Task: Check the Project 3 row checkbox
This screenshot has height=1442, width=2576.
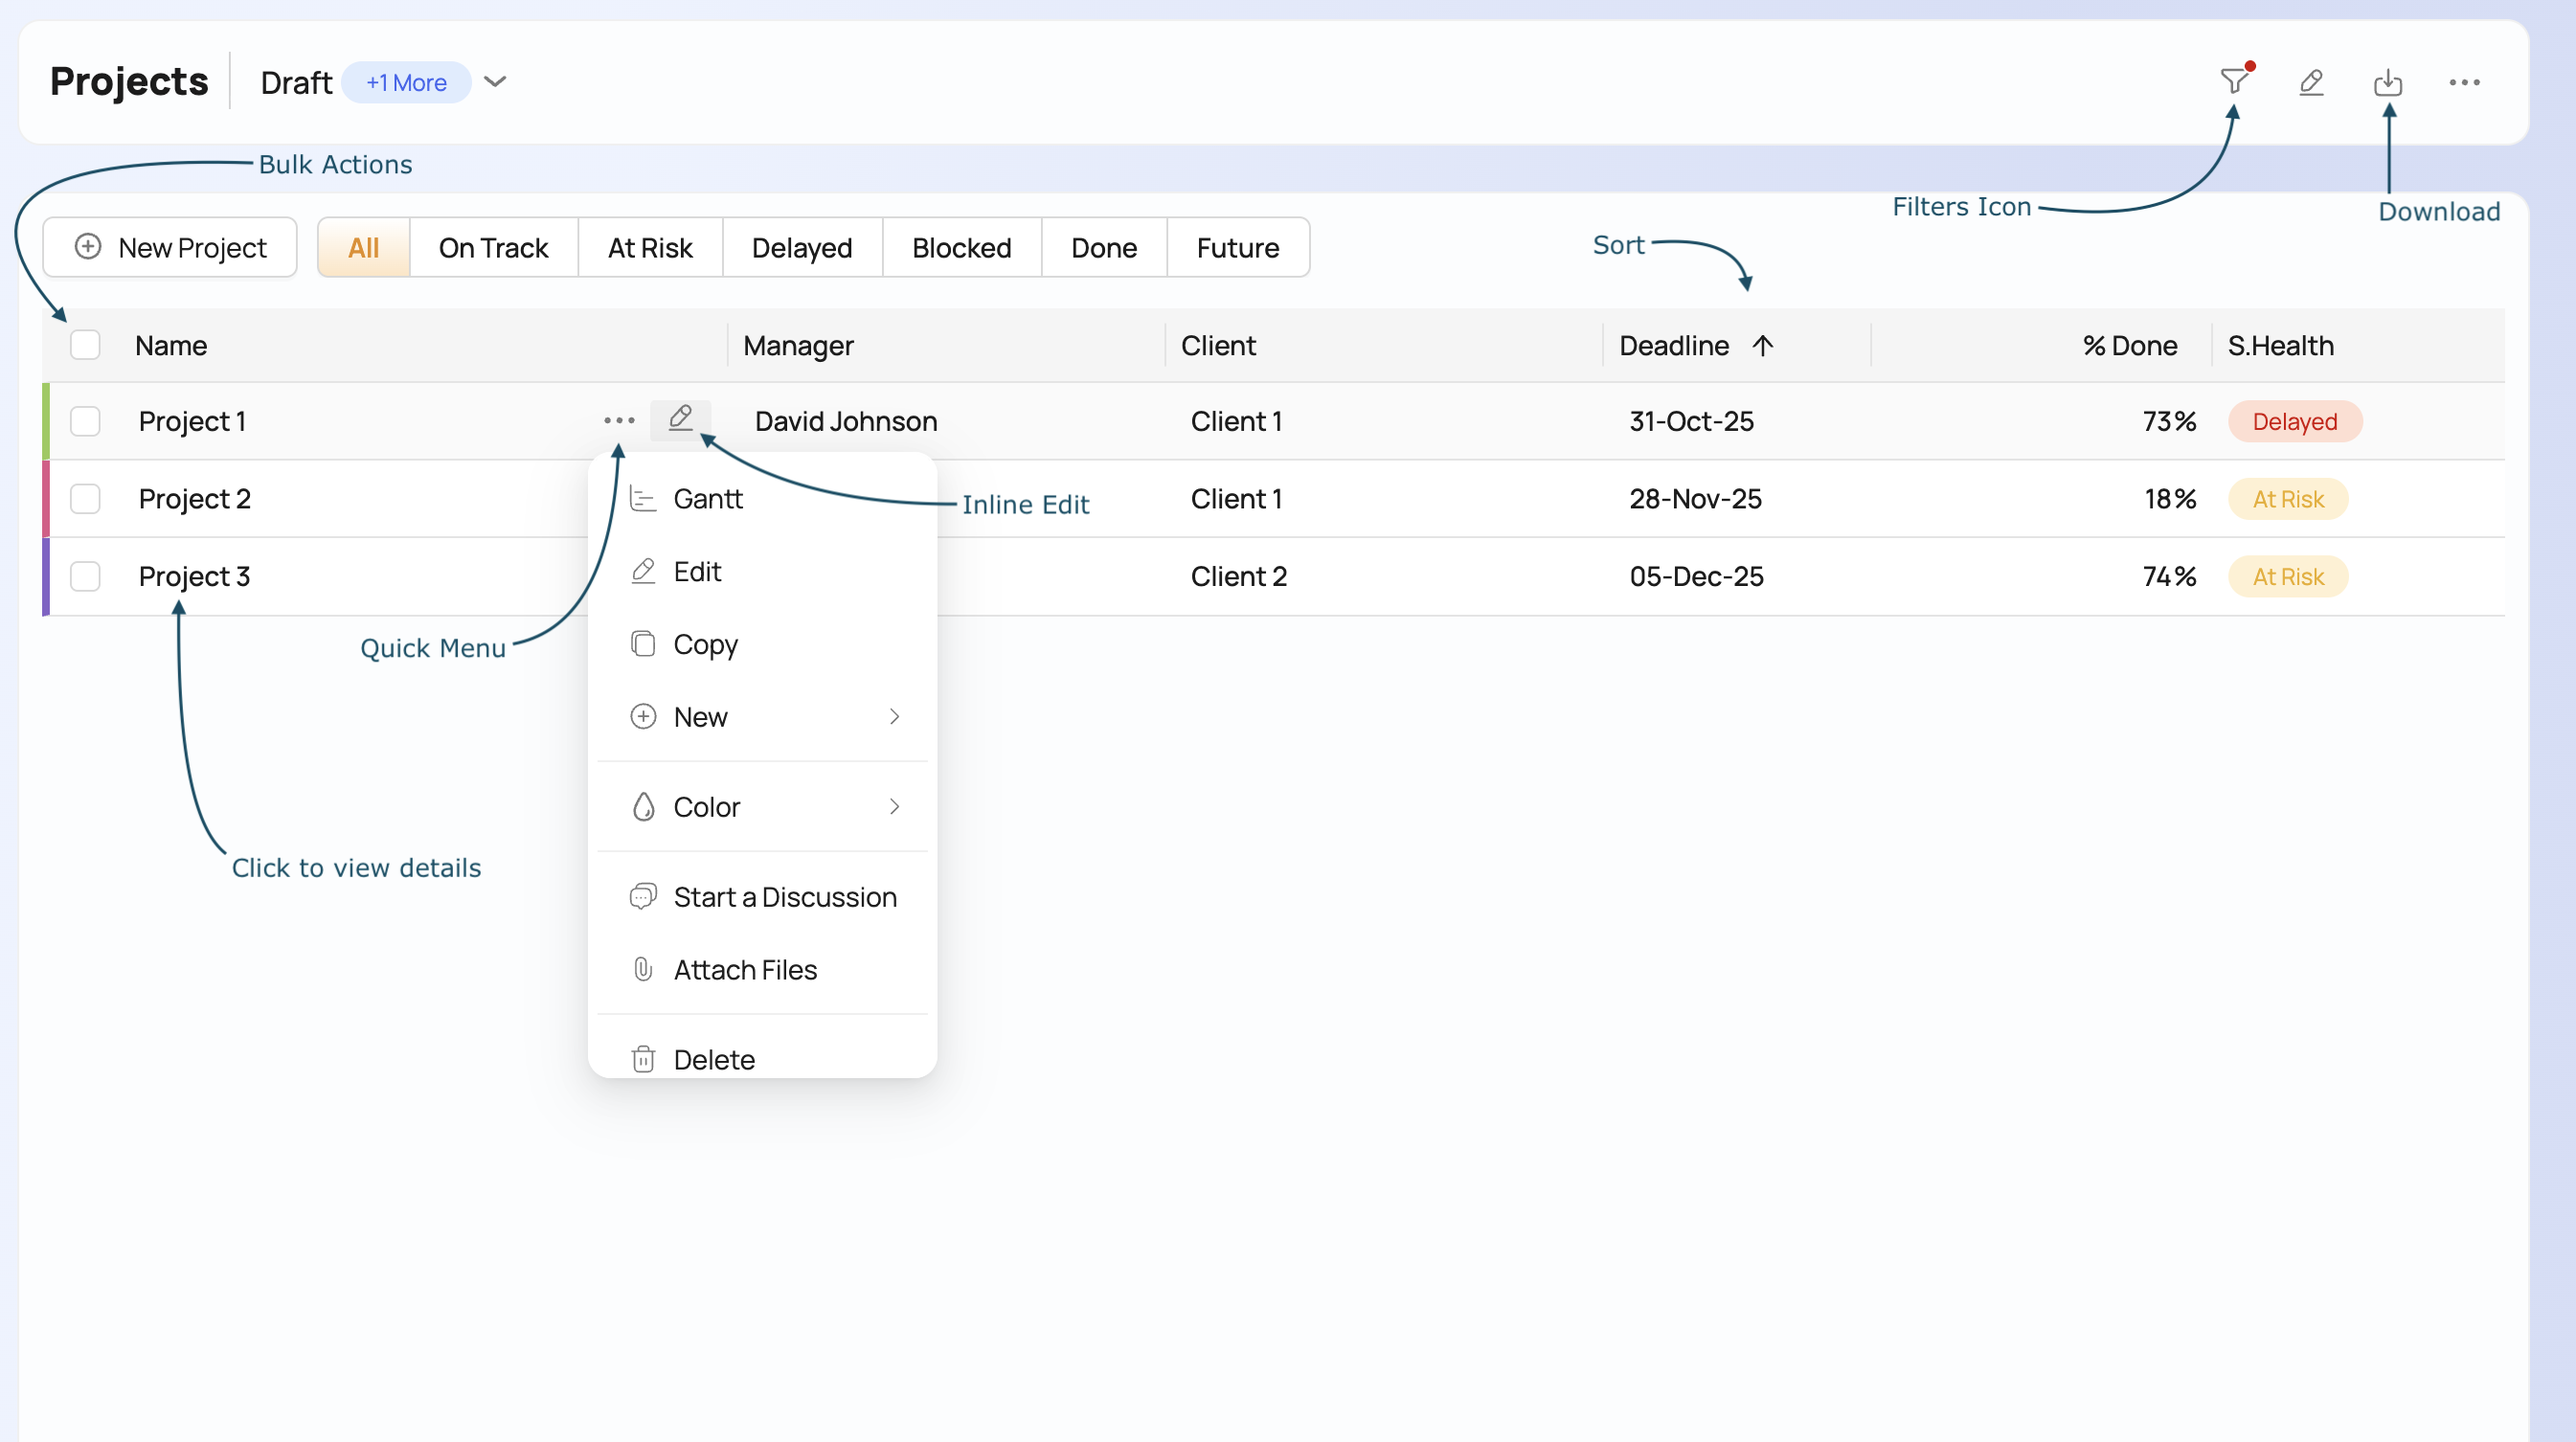Action: pyautogui.click(x=85, y=576)
